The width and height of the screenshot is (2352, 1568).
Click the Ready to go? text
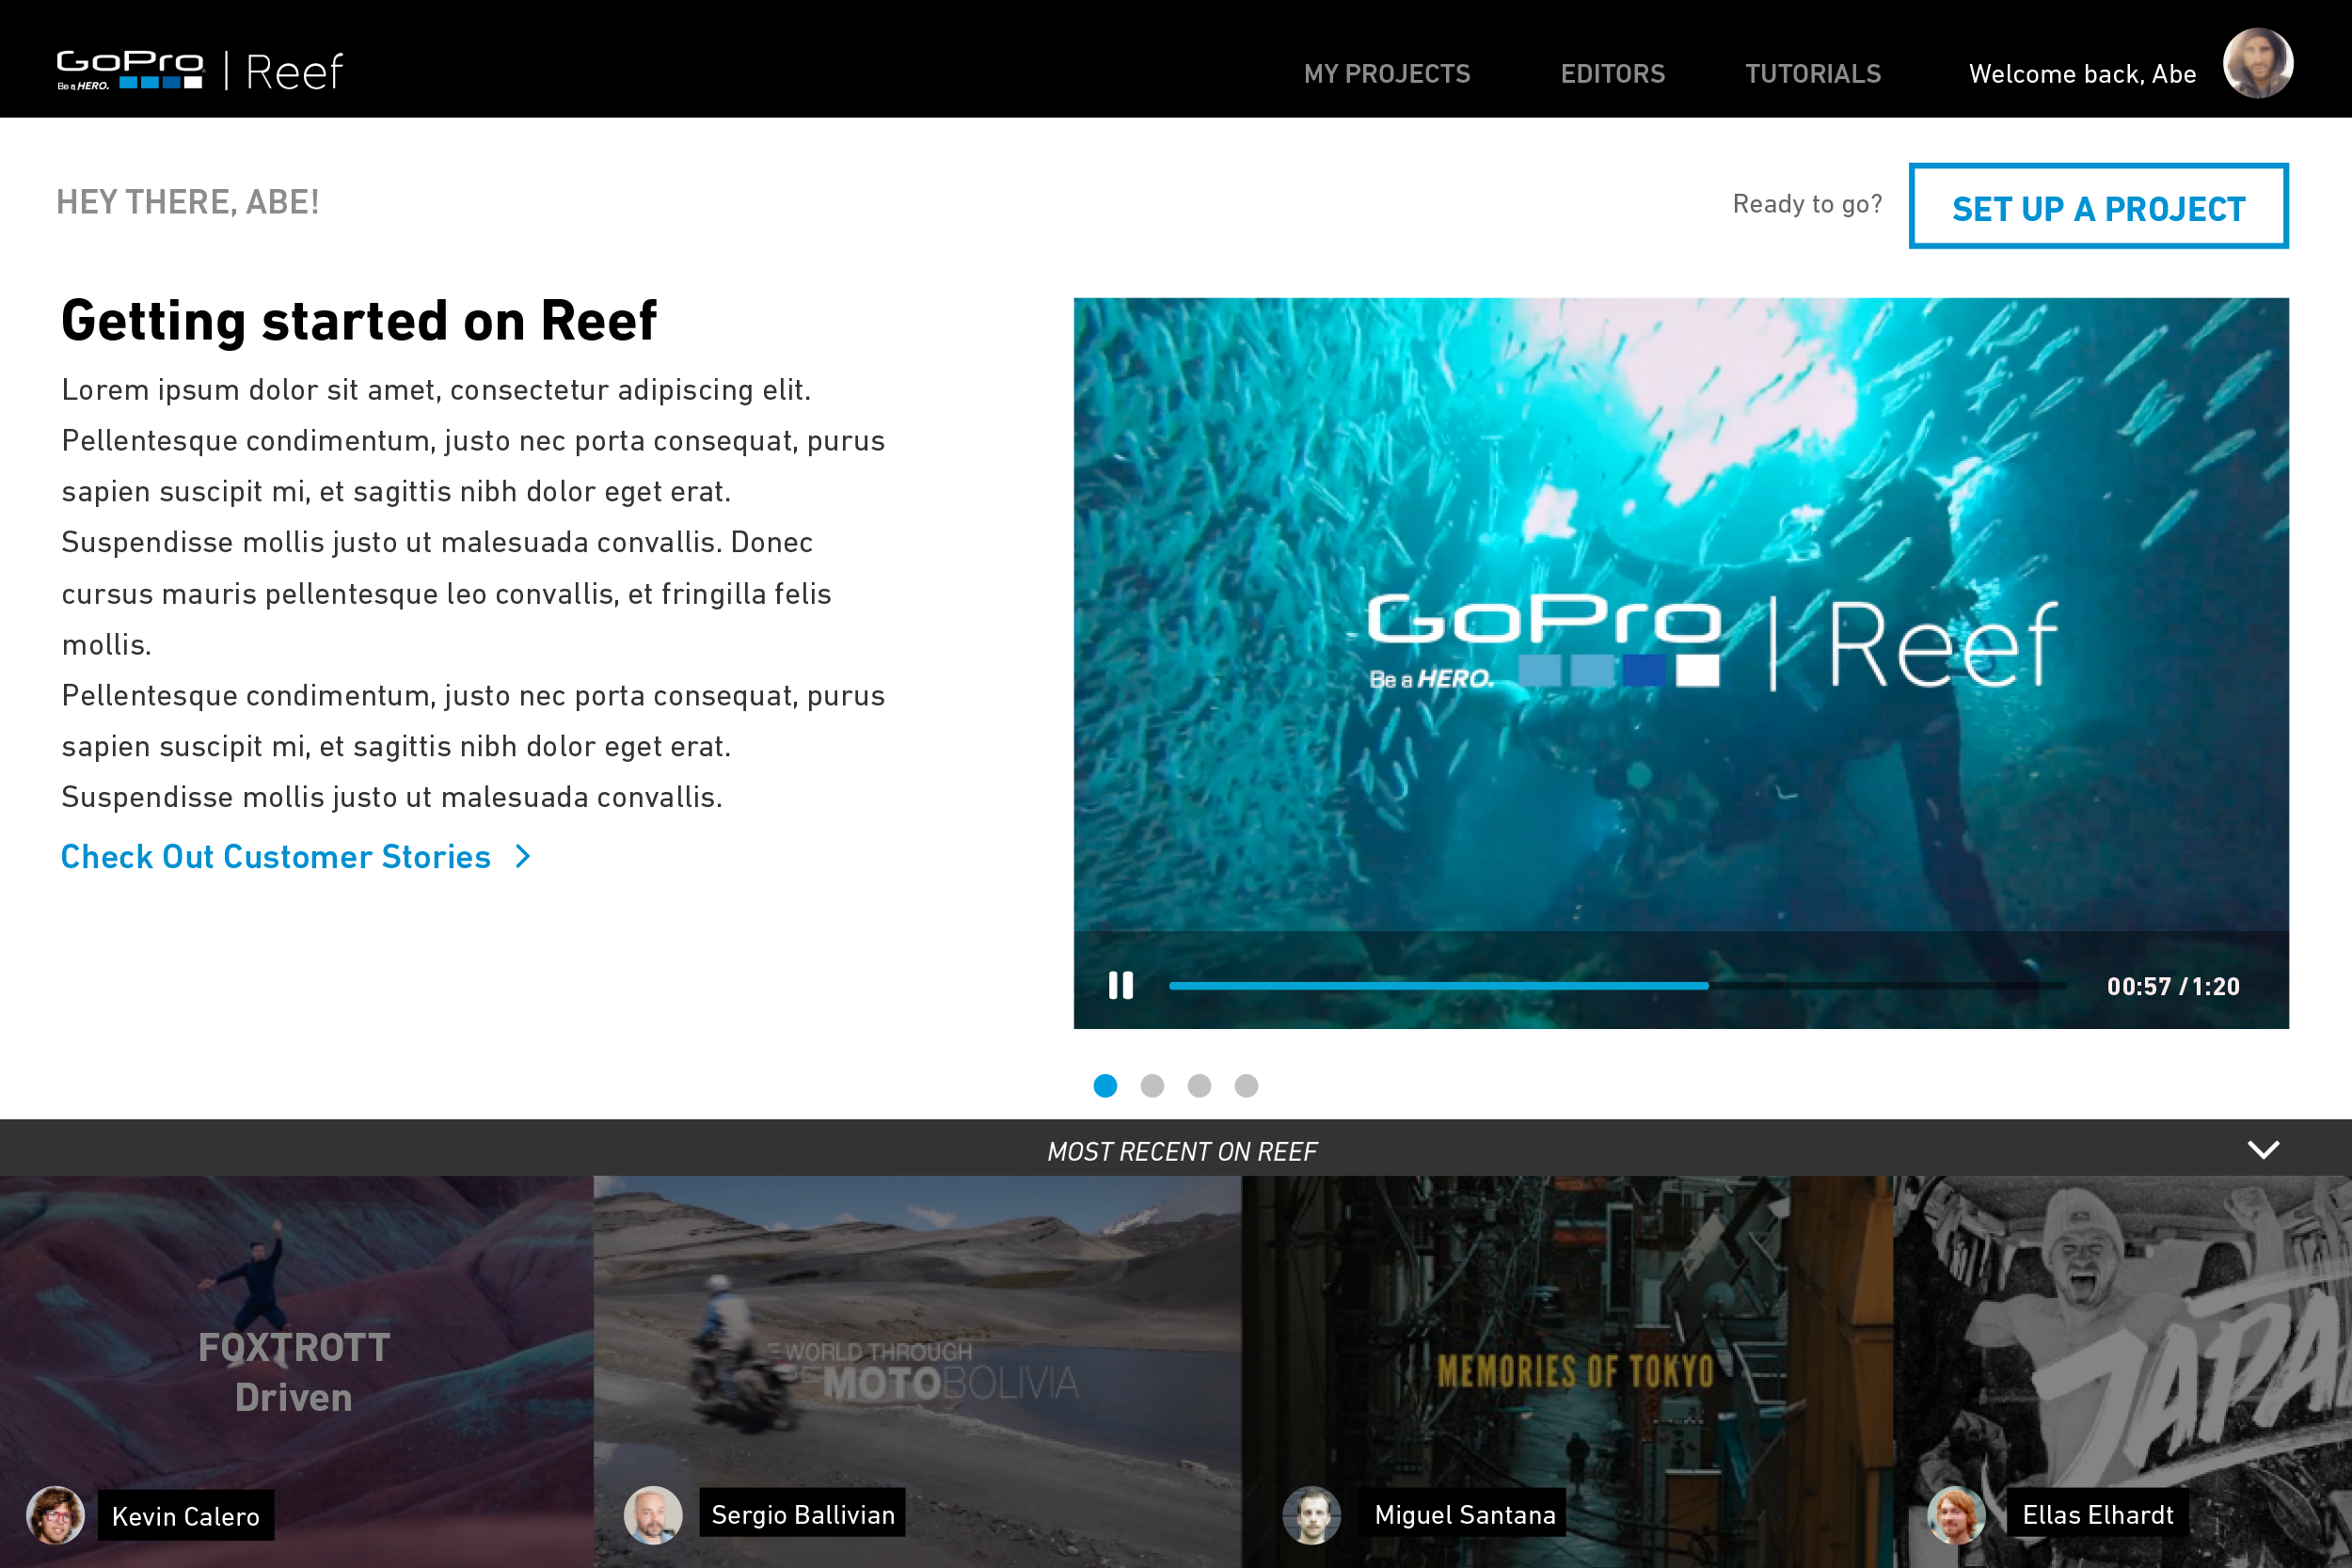click(x=1807, y=204)
